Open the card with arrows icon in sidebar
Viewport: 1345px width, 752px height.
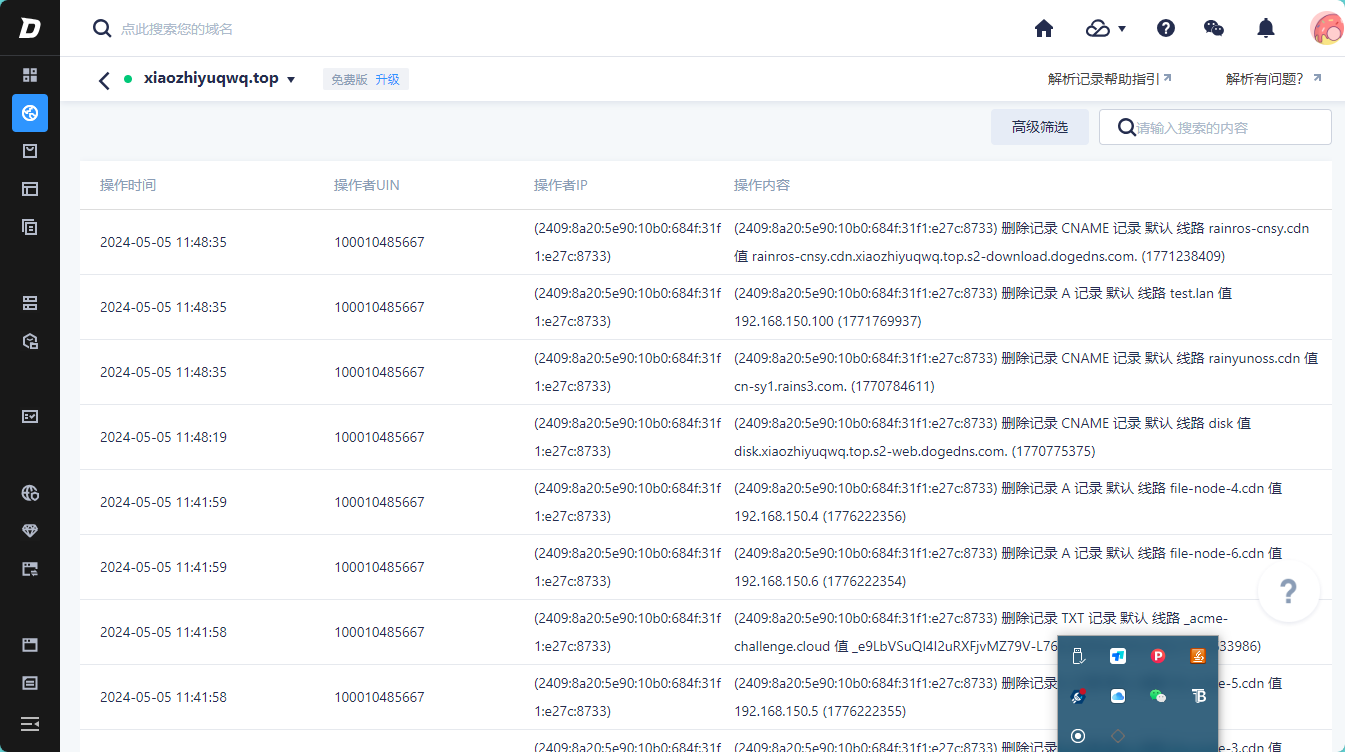tap(30, 569)
